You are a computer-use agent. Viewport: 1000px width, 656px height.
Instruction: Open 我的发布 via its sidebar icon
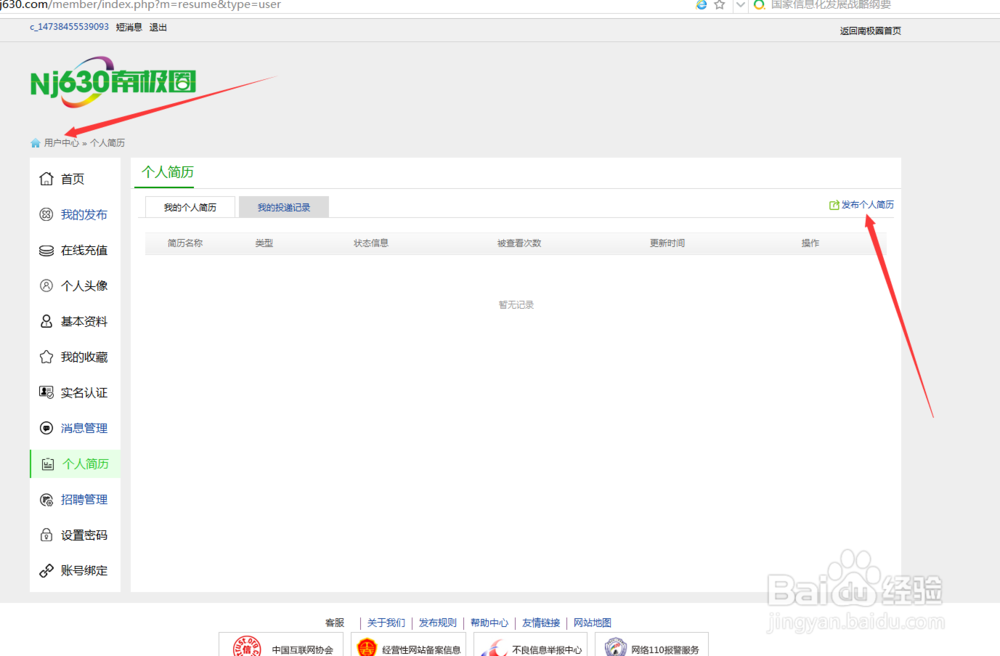tap(47, 214)
